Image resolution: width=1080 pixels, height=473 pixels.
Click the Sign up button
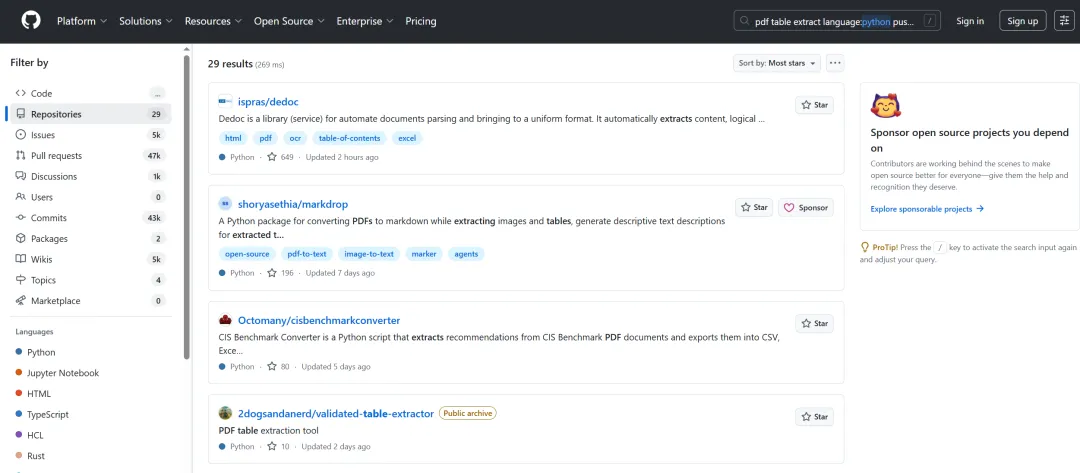(1022, 21)
